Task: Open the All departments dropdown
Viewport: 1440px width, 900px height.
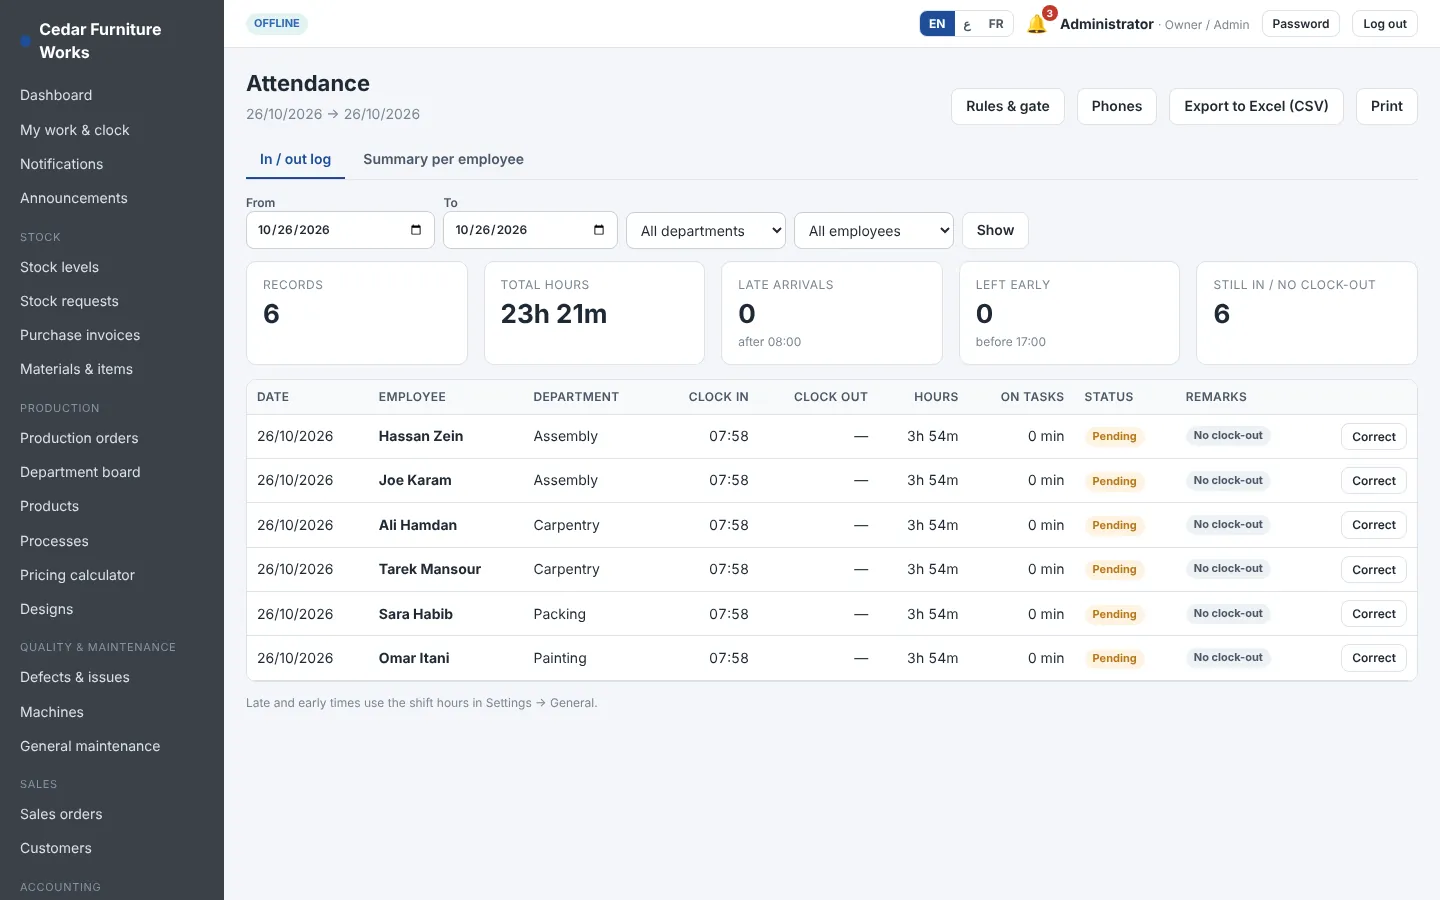Action: point(706,231)
